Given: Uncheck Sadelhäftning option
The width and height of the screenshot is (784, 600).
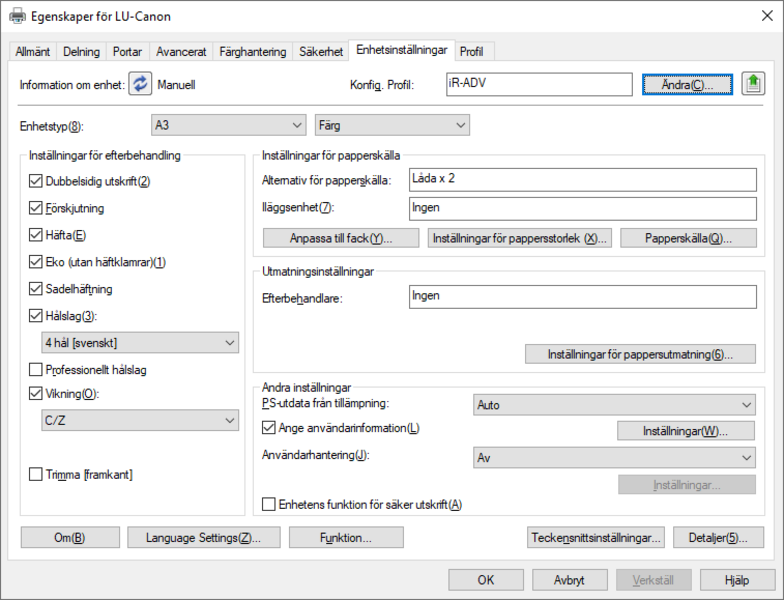Looking at the screenshot, I should pos(36,288).
